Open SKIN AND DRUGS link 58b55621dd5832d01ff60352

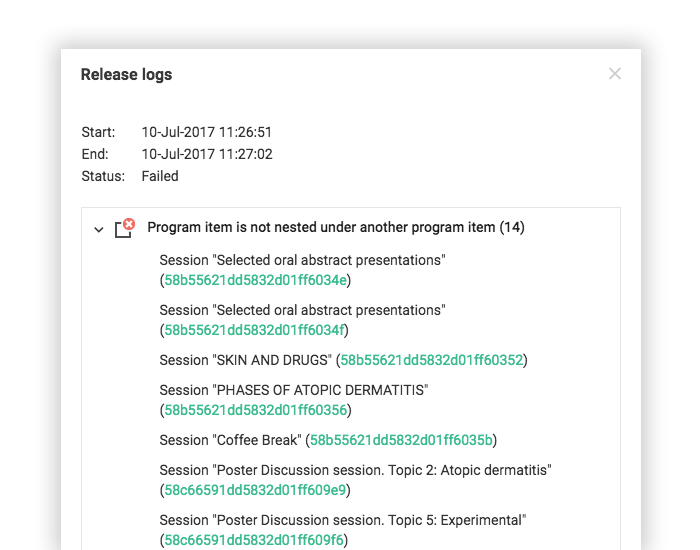pos(432,360)
